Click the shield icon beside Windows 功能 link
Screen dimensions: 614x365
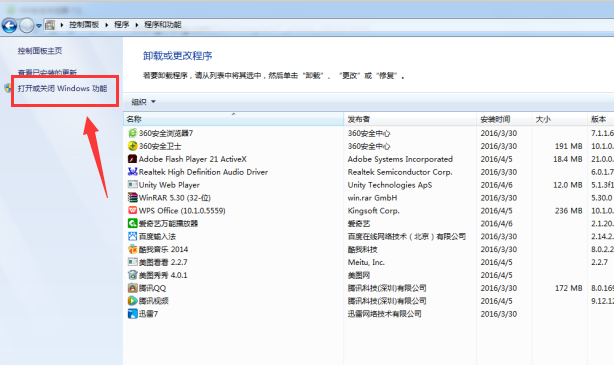tap(9, 88)
